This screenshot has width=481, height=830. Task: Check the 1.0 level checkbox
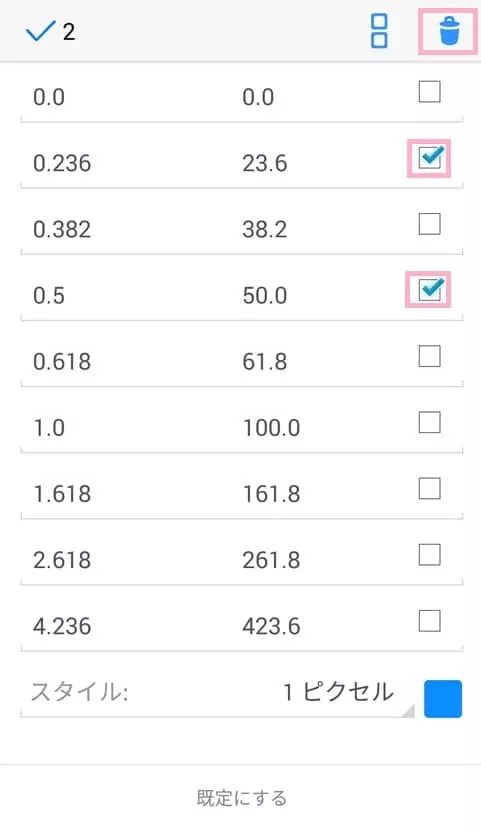[x=430, y=422]
